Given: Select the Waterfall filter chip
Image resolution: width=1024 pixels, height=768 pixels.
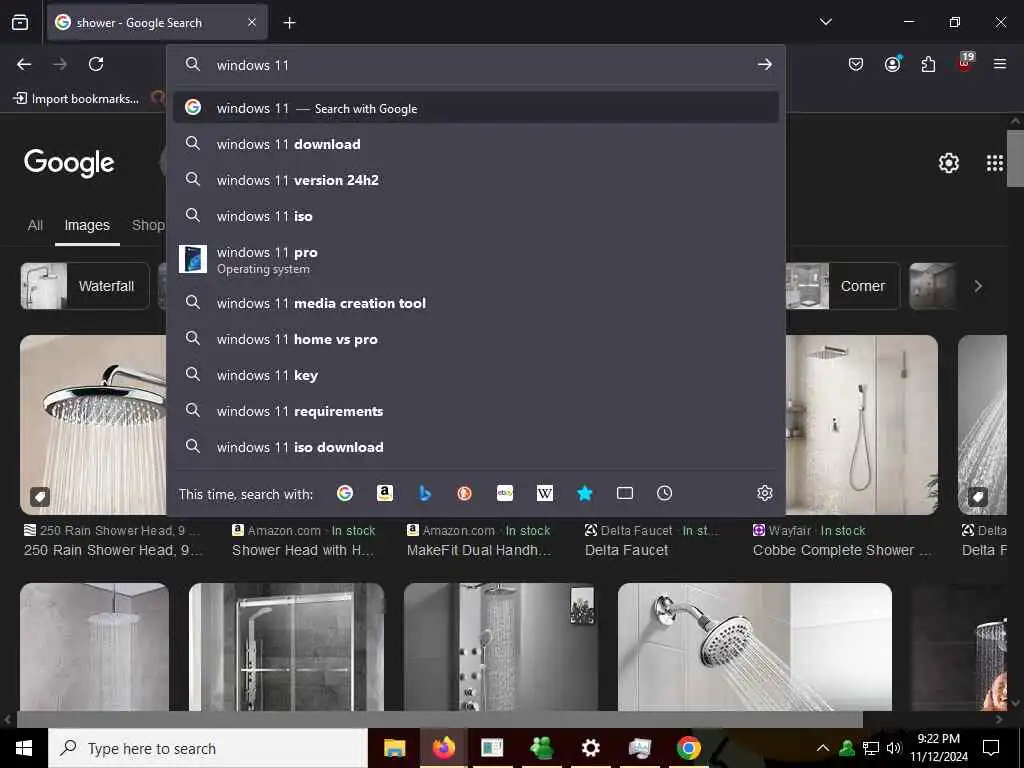Looking at the screenshot, I should pyautogui.click(x=85, y=286).
